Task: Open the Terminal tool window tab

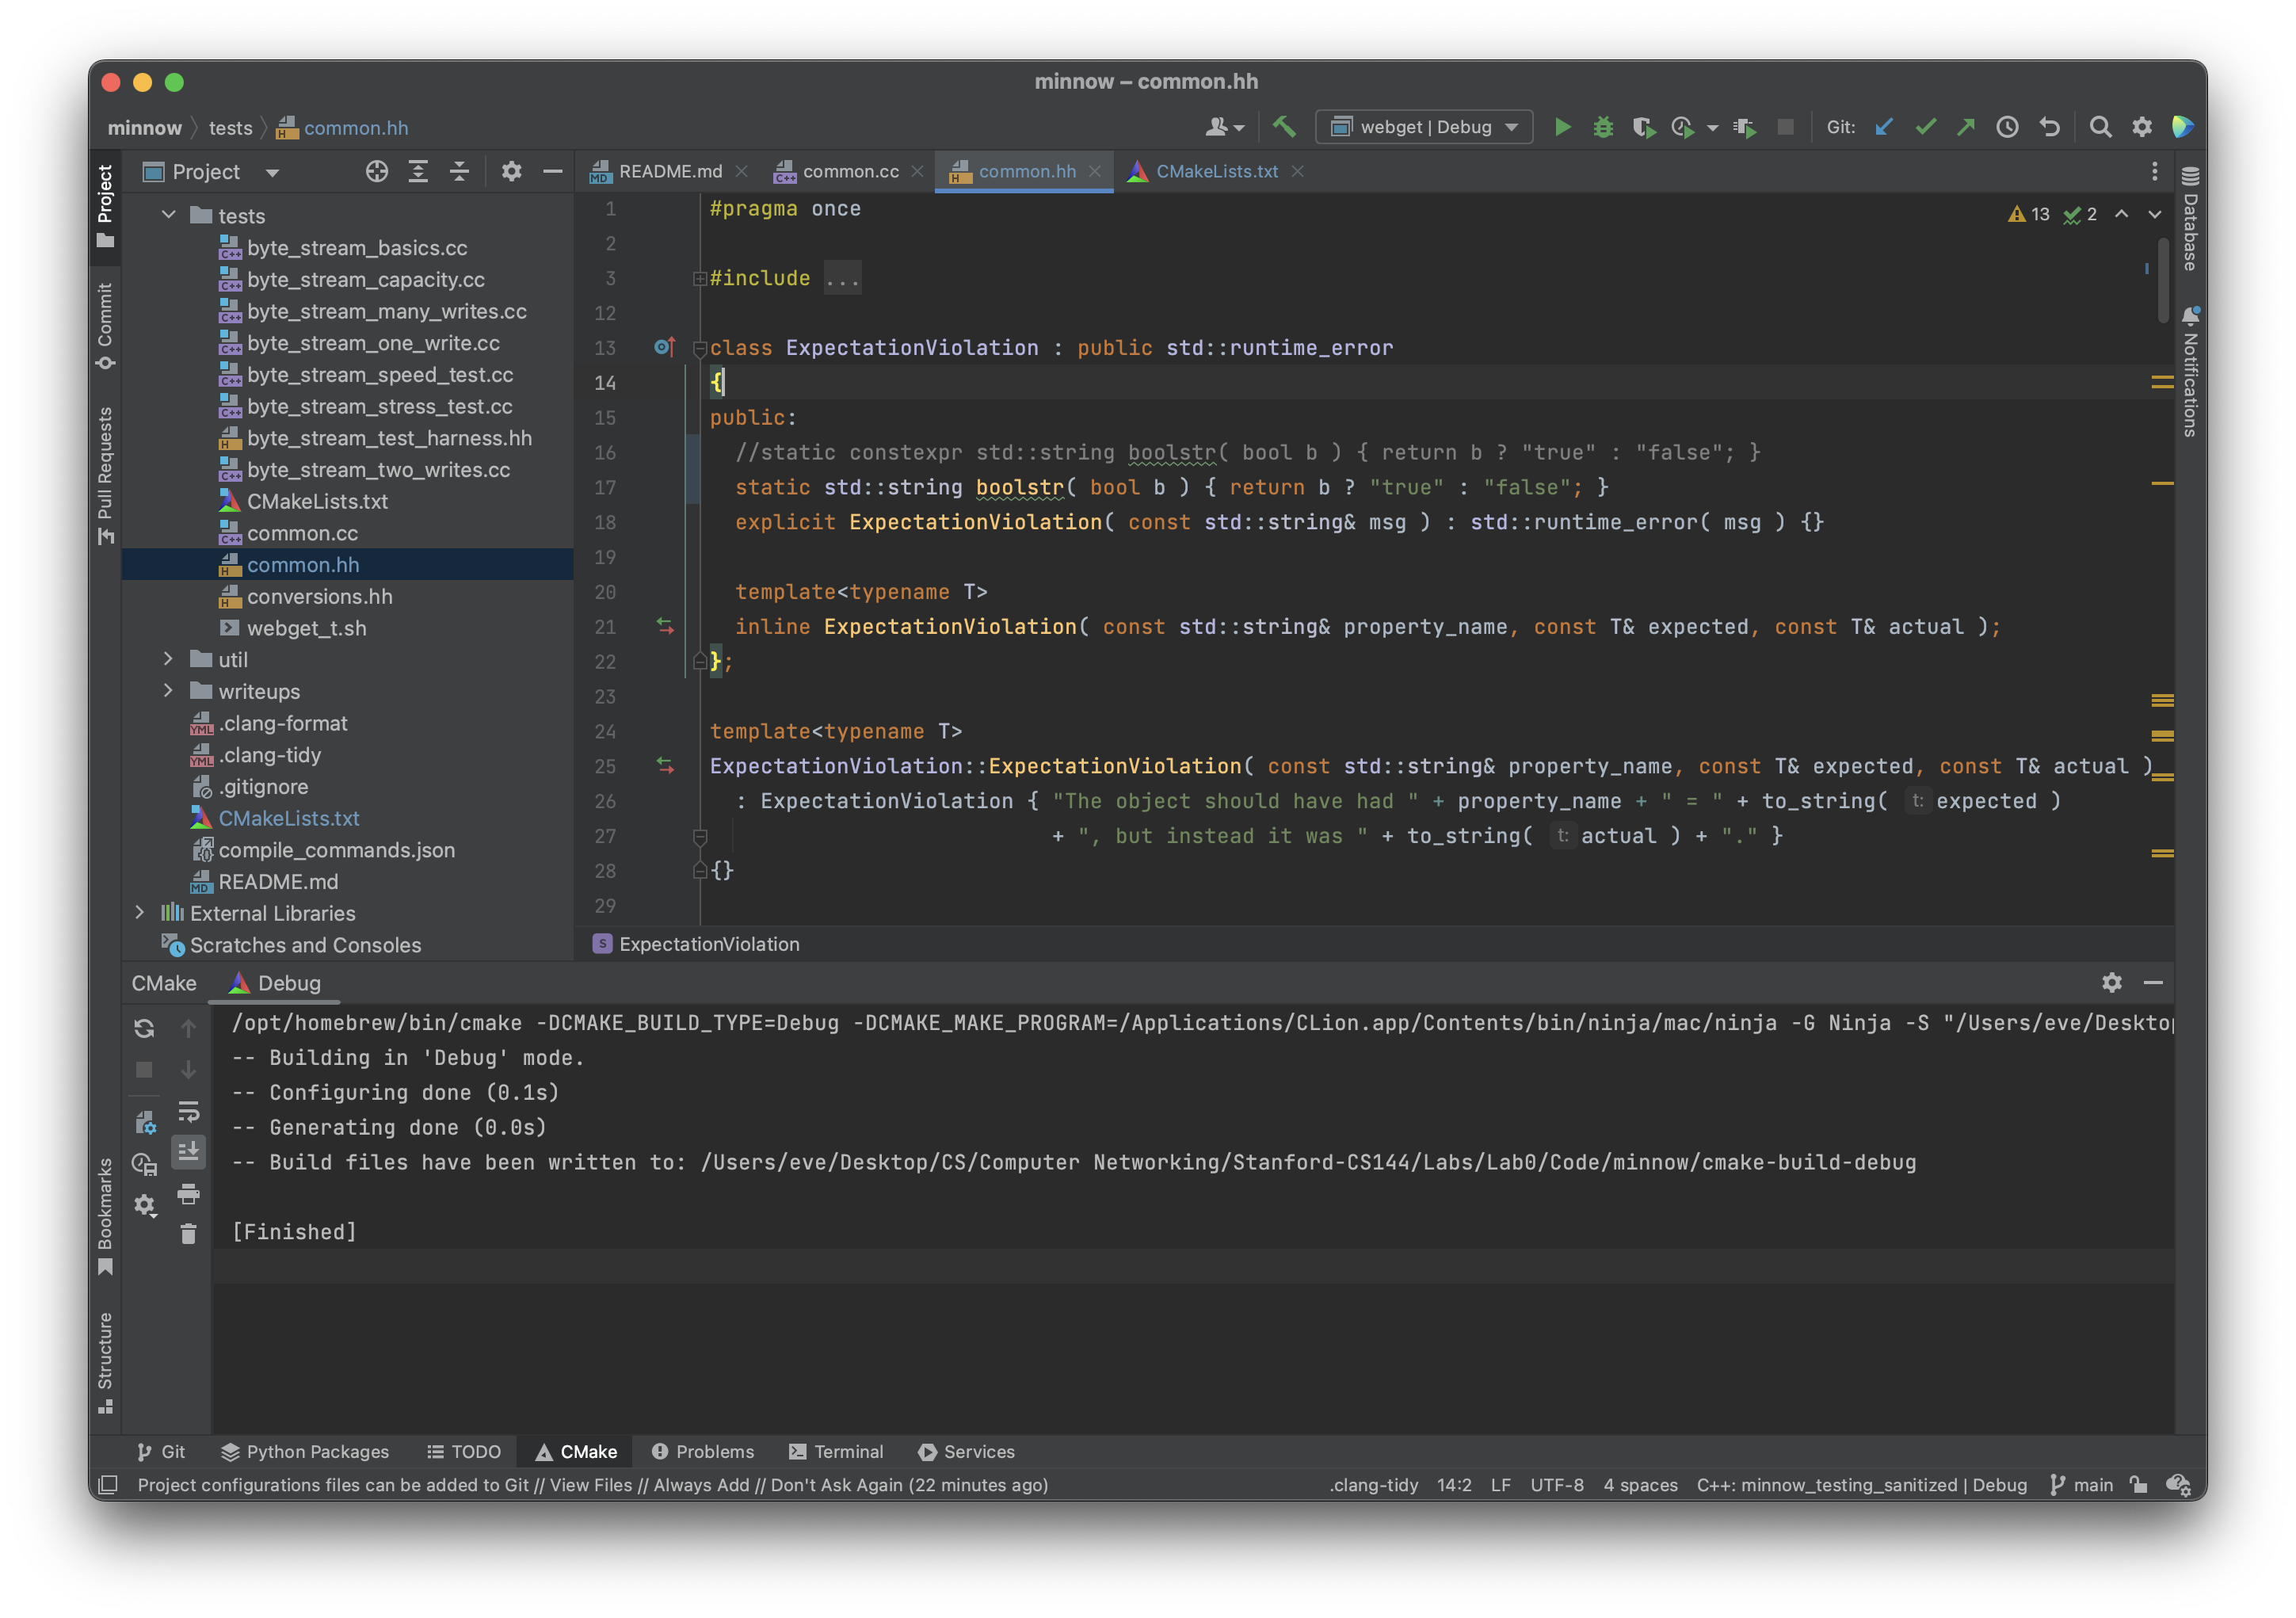Action: click(836, 1451)
